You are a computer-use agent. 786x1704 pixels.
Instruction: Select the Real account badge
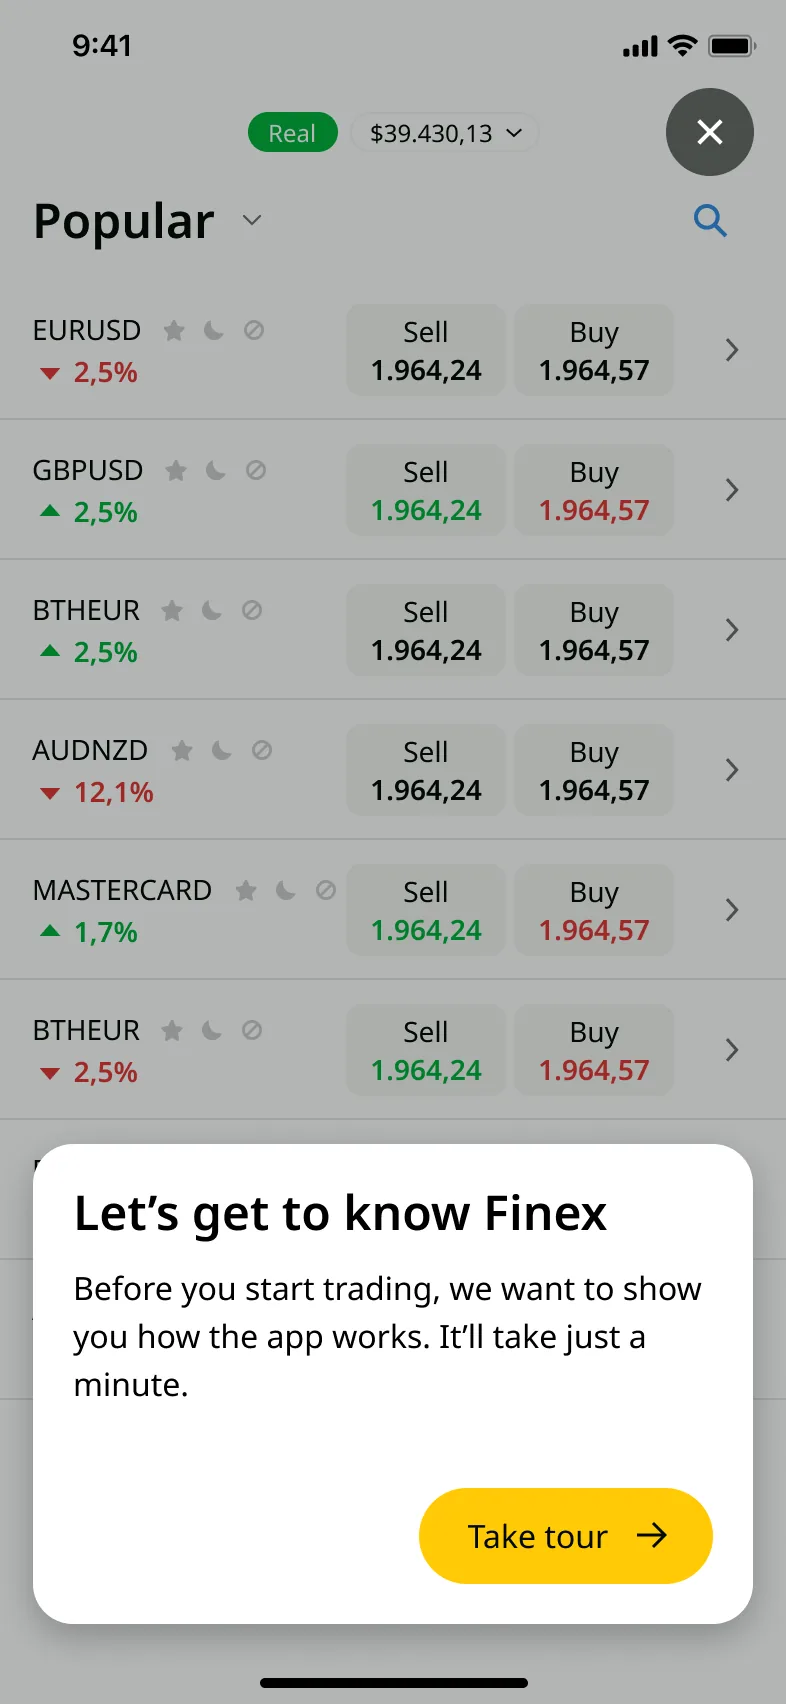click(x=292, y=133)
